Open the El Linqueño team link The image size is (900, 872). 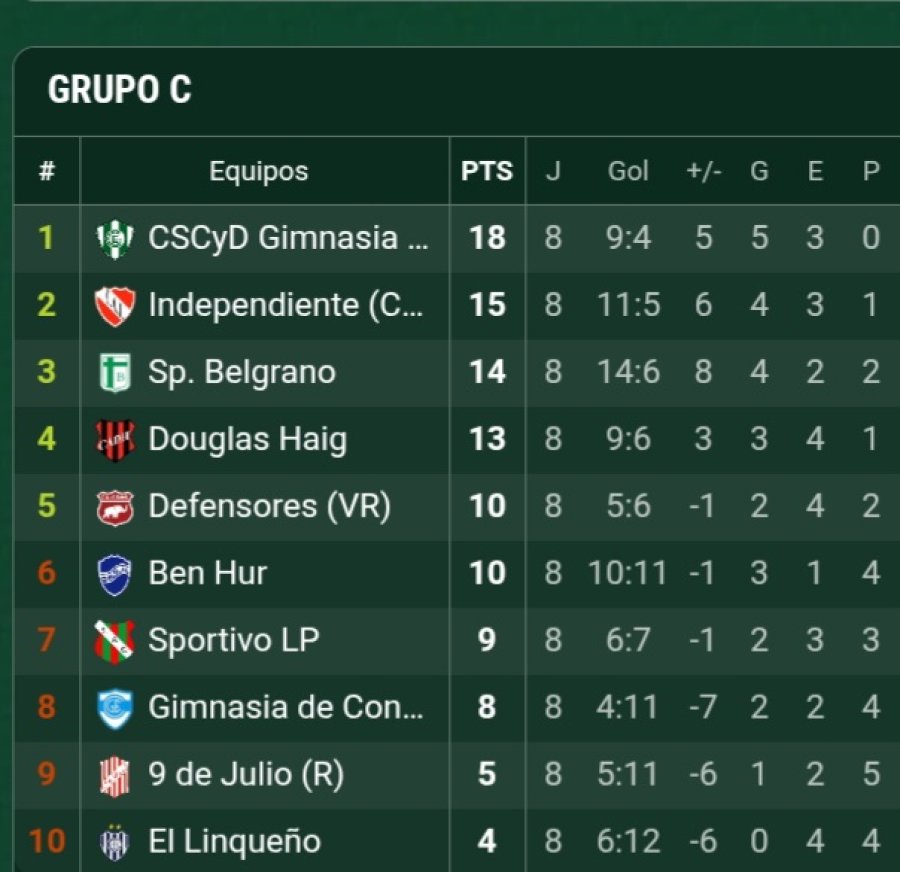point(234,841)
